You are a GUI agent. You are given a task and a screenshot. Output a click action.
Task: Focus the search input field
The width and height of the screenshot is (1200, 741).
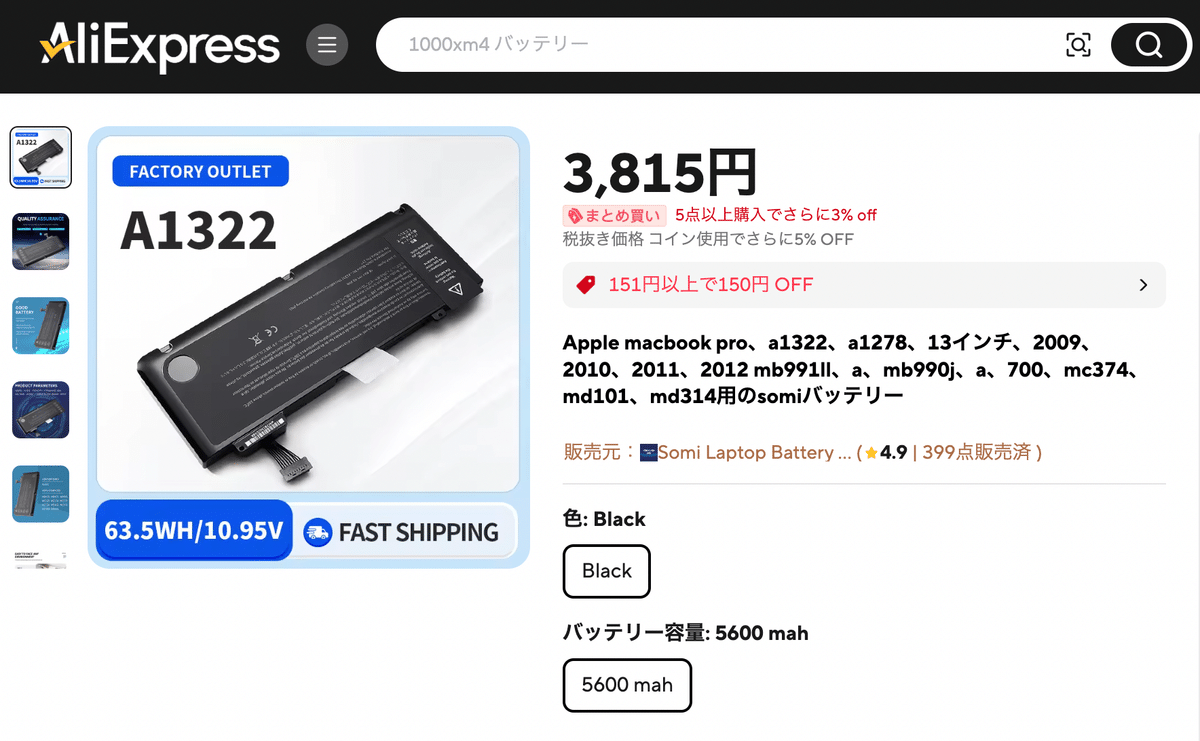point(720,45)
